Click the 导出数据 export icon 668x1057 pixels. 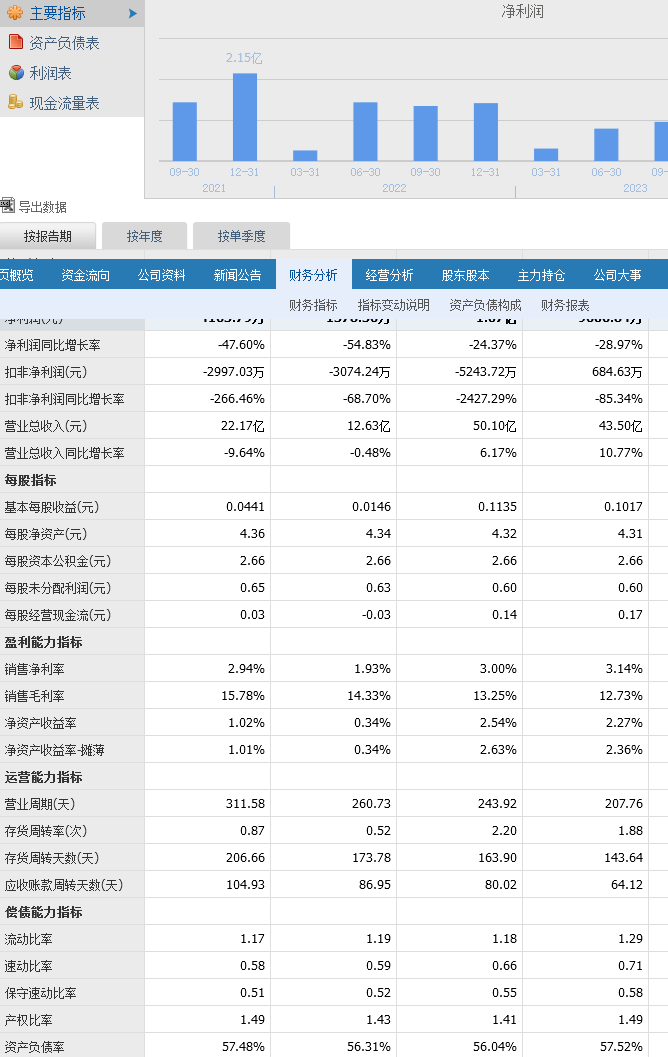click(7, 206)
